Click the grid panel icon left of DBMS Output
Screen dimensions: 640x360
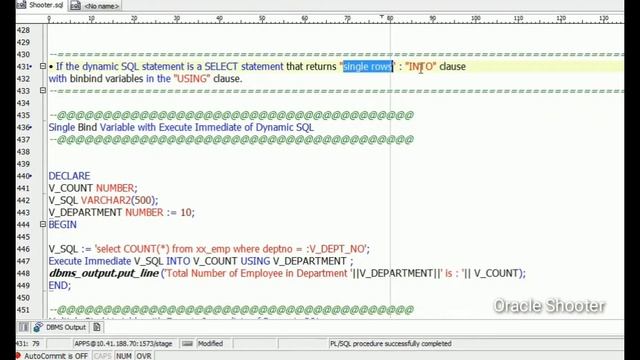[x=24, y=327]
